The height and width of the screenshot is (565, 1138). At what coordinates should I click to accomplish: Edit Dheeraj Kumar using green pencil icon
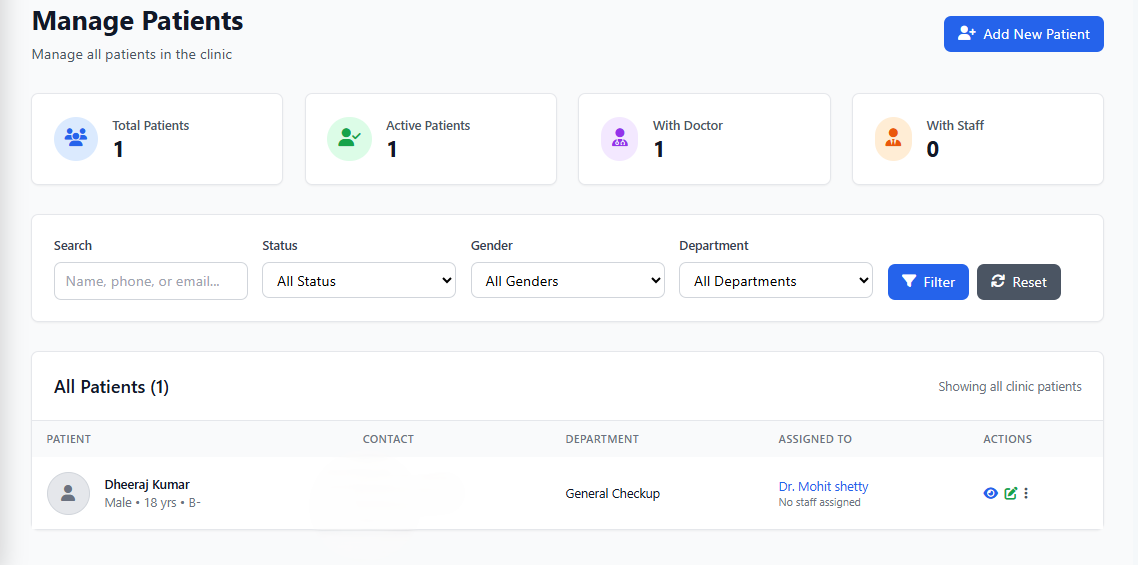click(1010, 493)
